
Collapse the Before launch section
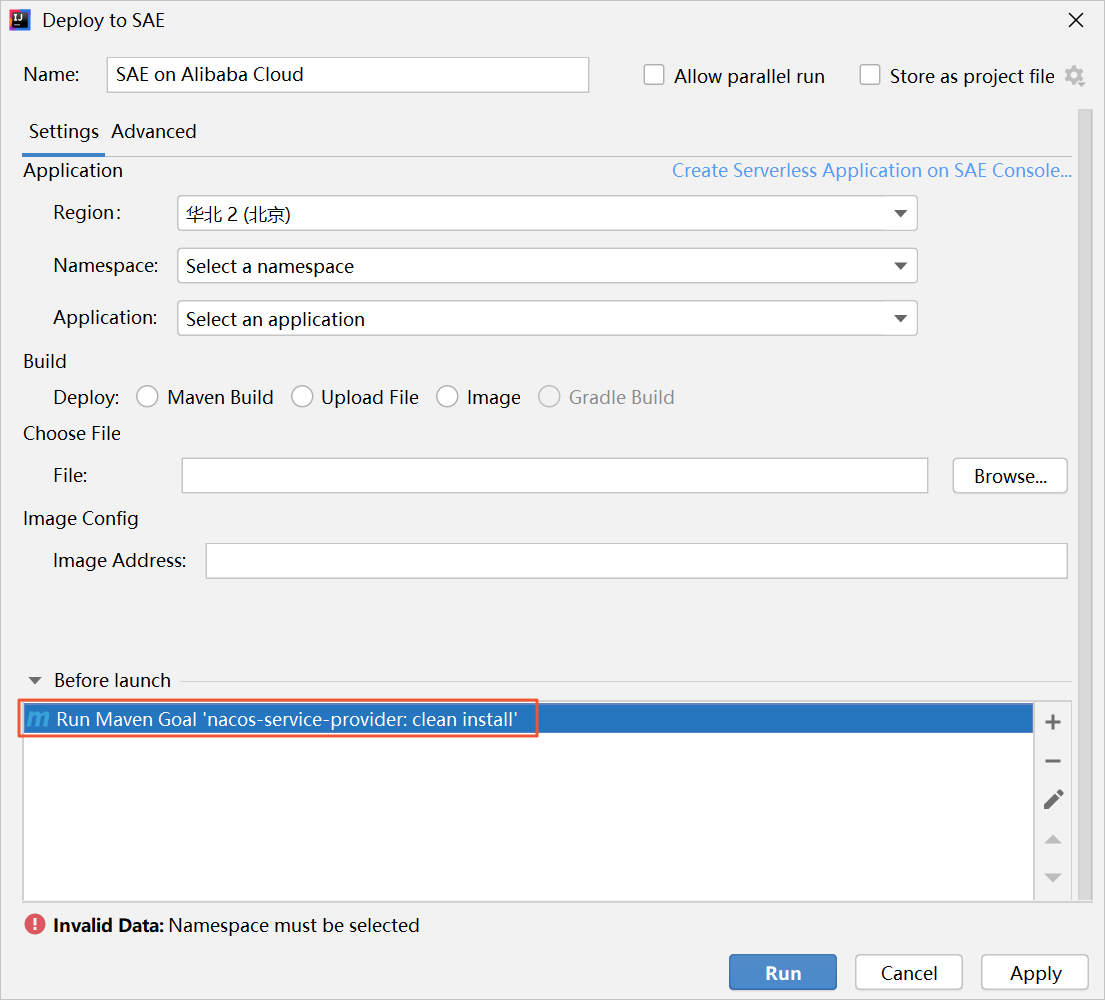[x=35, y=680]
